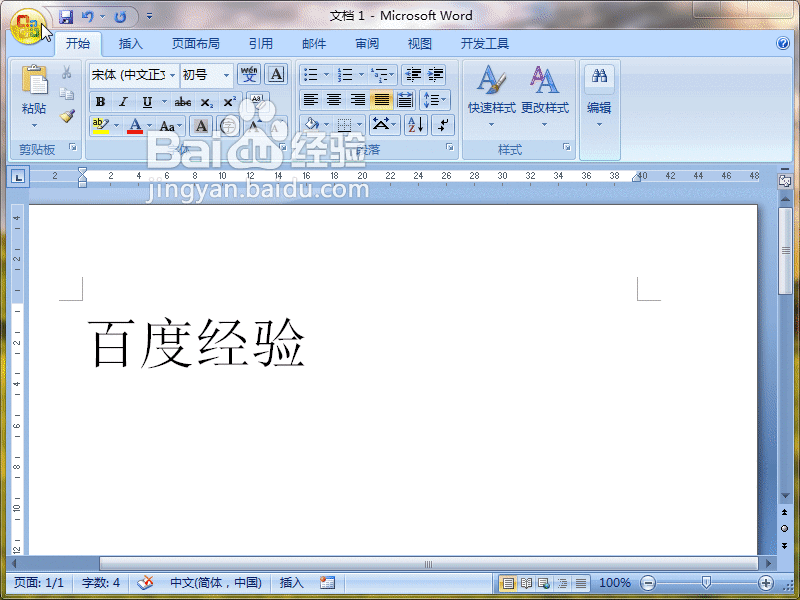This screenshot has width=800, height=600.
Task: Decrease paragraph indent
Action: (413, 74)
